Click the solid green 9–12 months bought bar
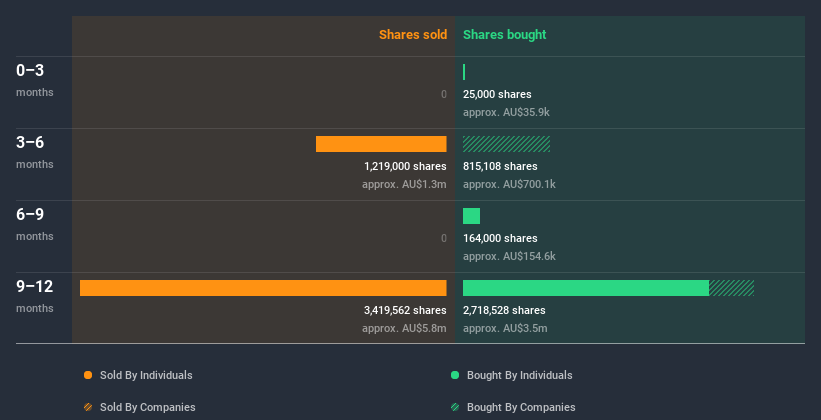Image resolution: width=821 pixels, height=420 pixels. pos(586,288)
